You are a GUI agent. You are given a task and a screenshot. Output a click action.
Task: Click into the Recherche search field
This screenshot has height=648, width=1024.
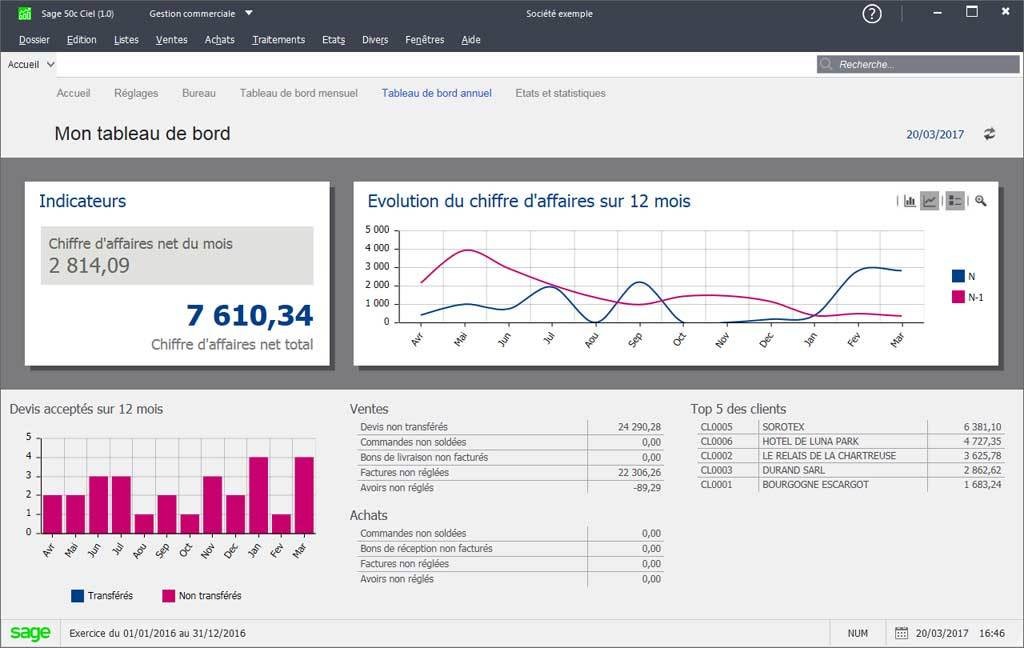point(920,64)
